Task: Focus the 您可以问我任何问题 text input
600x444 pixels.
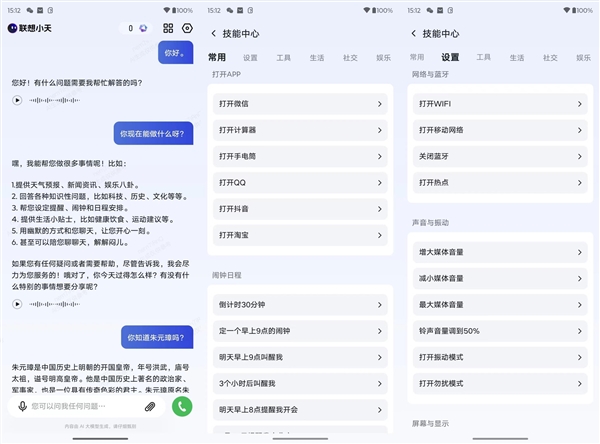Action: tap(85, 407)
